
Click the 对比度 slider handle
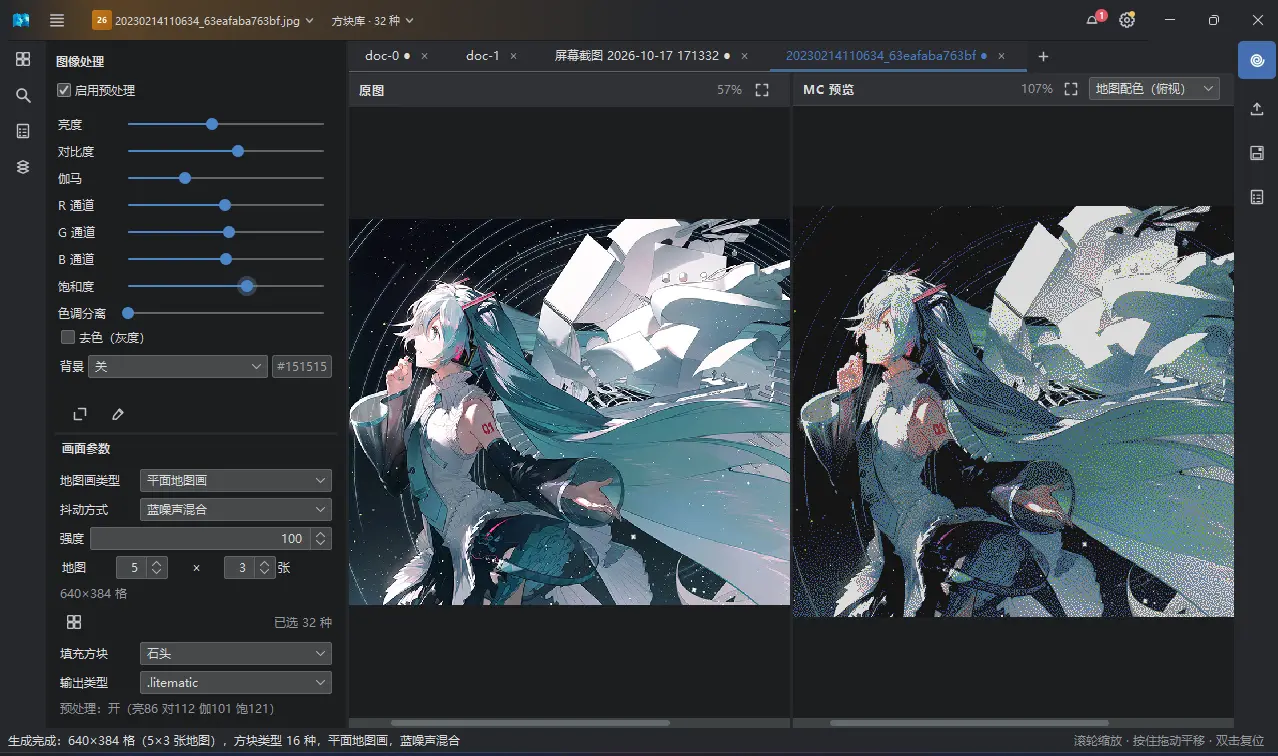[x=237, y=151]
